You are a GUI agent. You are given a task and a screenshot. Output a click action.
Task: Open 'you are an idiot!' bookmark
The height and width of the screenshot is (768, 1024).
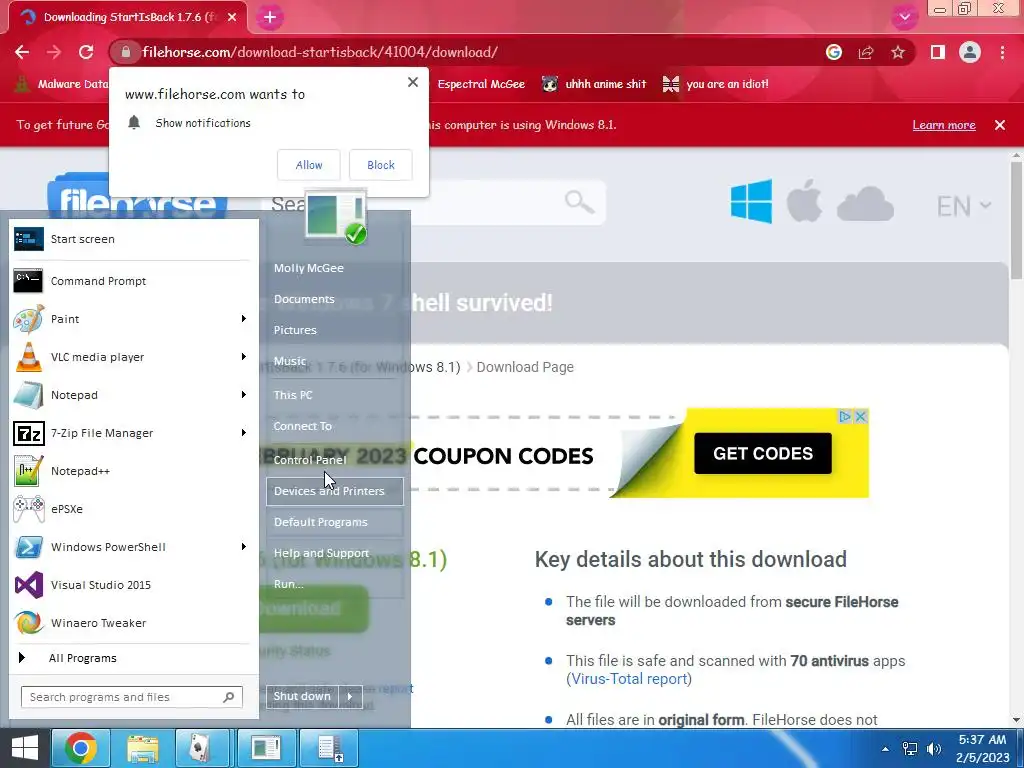tap(716, 84)
